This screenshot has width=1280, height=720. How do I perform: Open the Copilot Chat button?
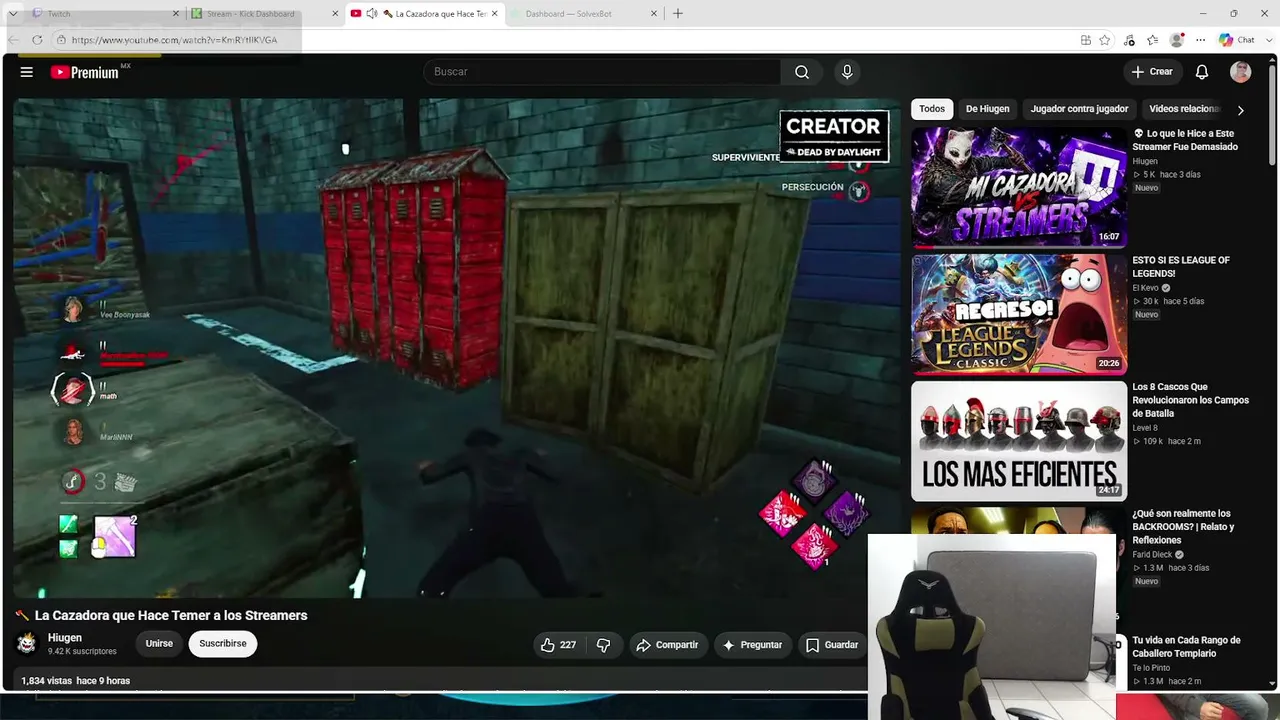click(1237, 40)
